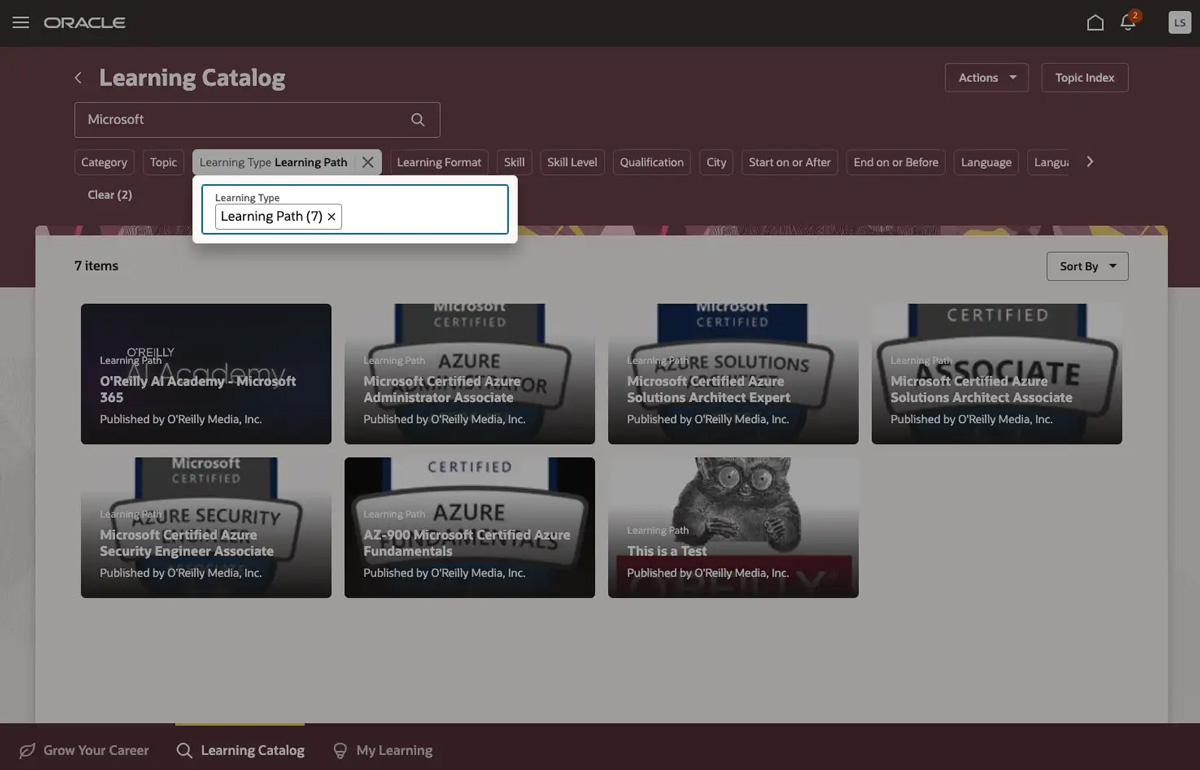Go back with the arrow beside Learning Catalog

[x=78, y=78]
